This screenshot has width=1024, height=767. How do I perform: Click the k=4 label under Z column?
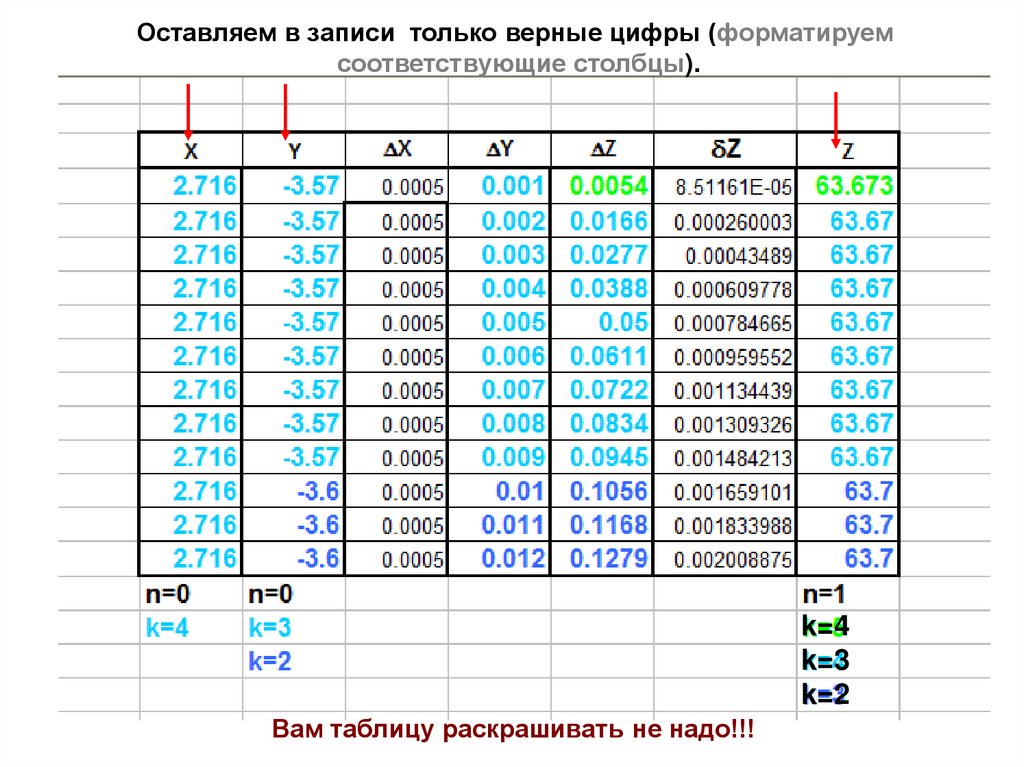[x=825, y=627]
